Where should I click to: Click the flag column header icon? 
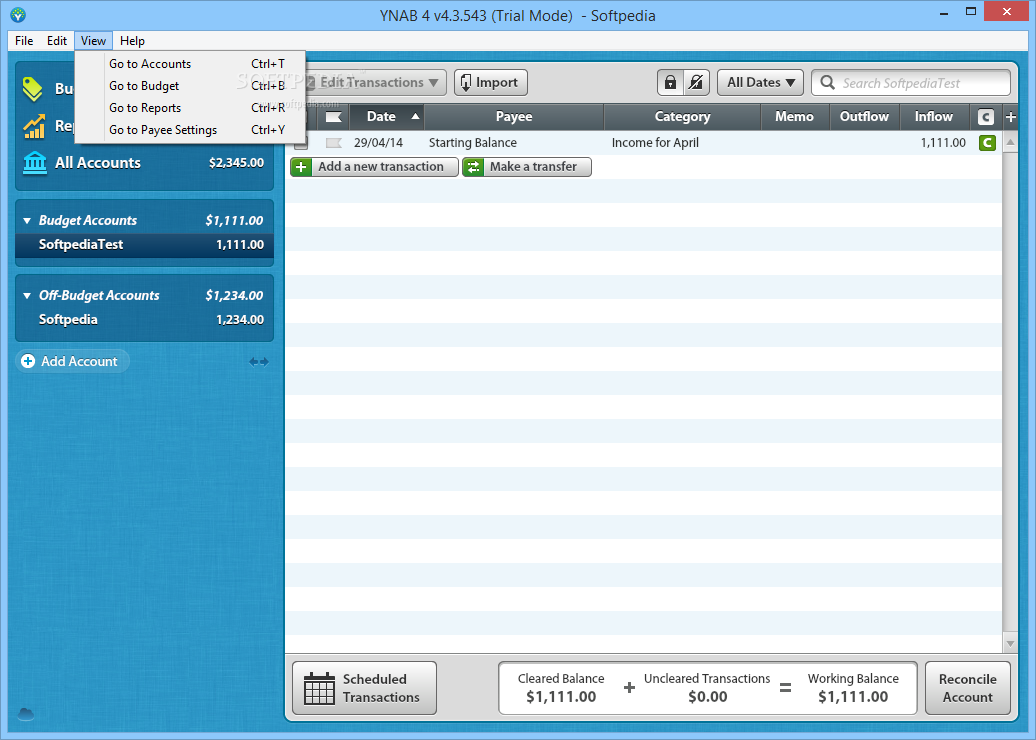pos(334,117)
